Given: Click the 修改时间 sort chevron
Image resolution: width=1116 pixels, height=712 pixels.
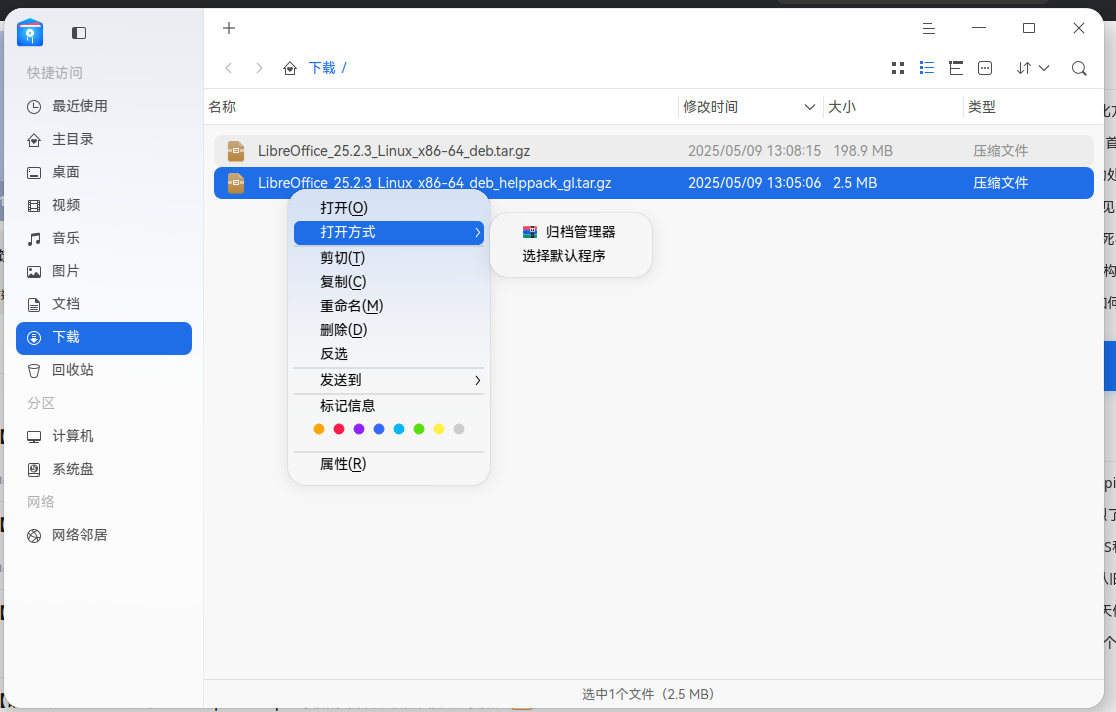Looking at the screenshot, I should [x=809, y=107].
